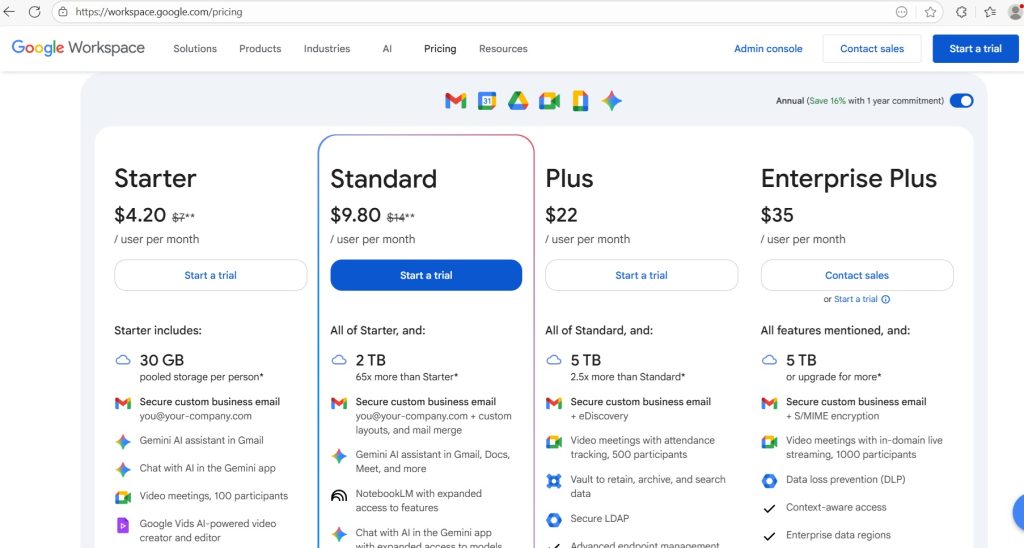Open browser extensions puzzle icon
This screenshot has height=548, width=1024.
961,12
